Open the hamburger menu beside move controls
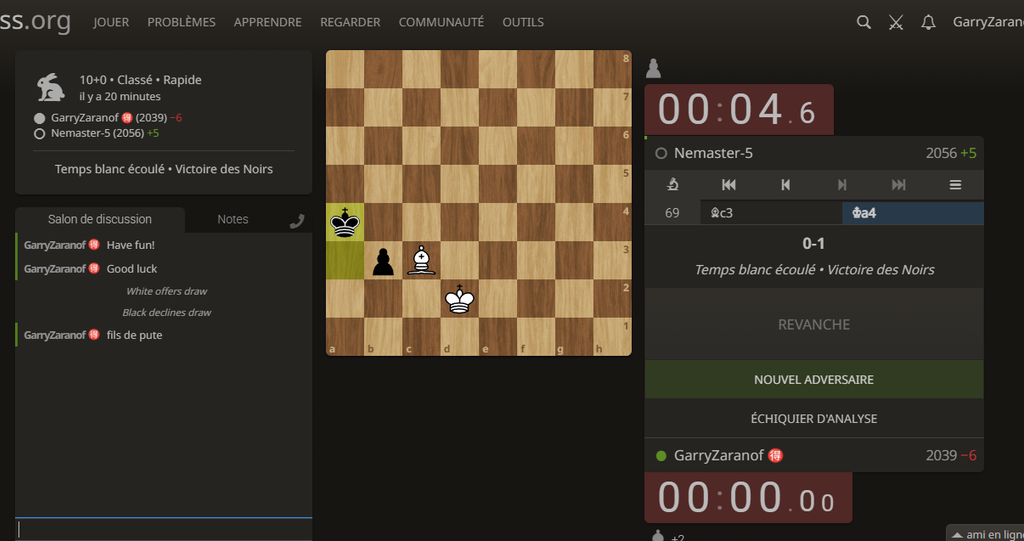The image size is (1024, 541). [955, 185]
